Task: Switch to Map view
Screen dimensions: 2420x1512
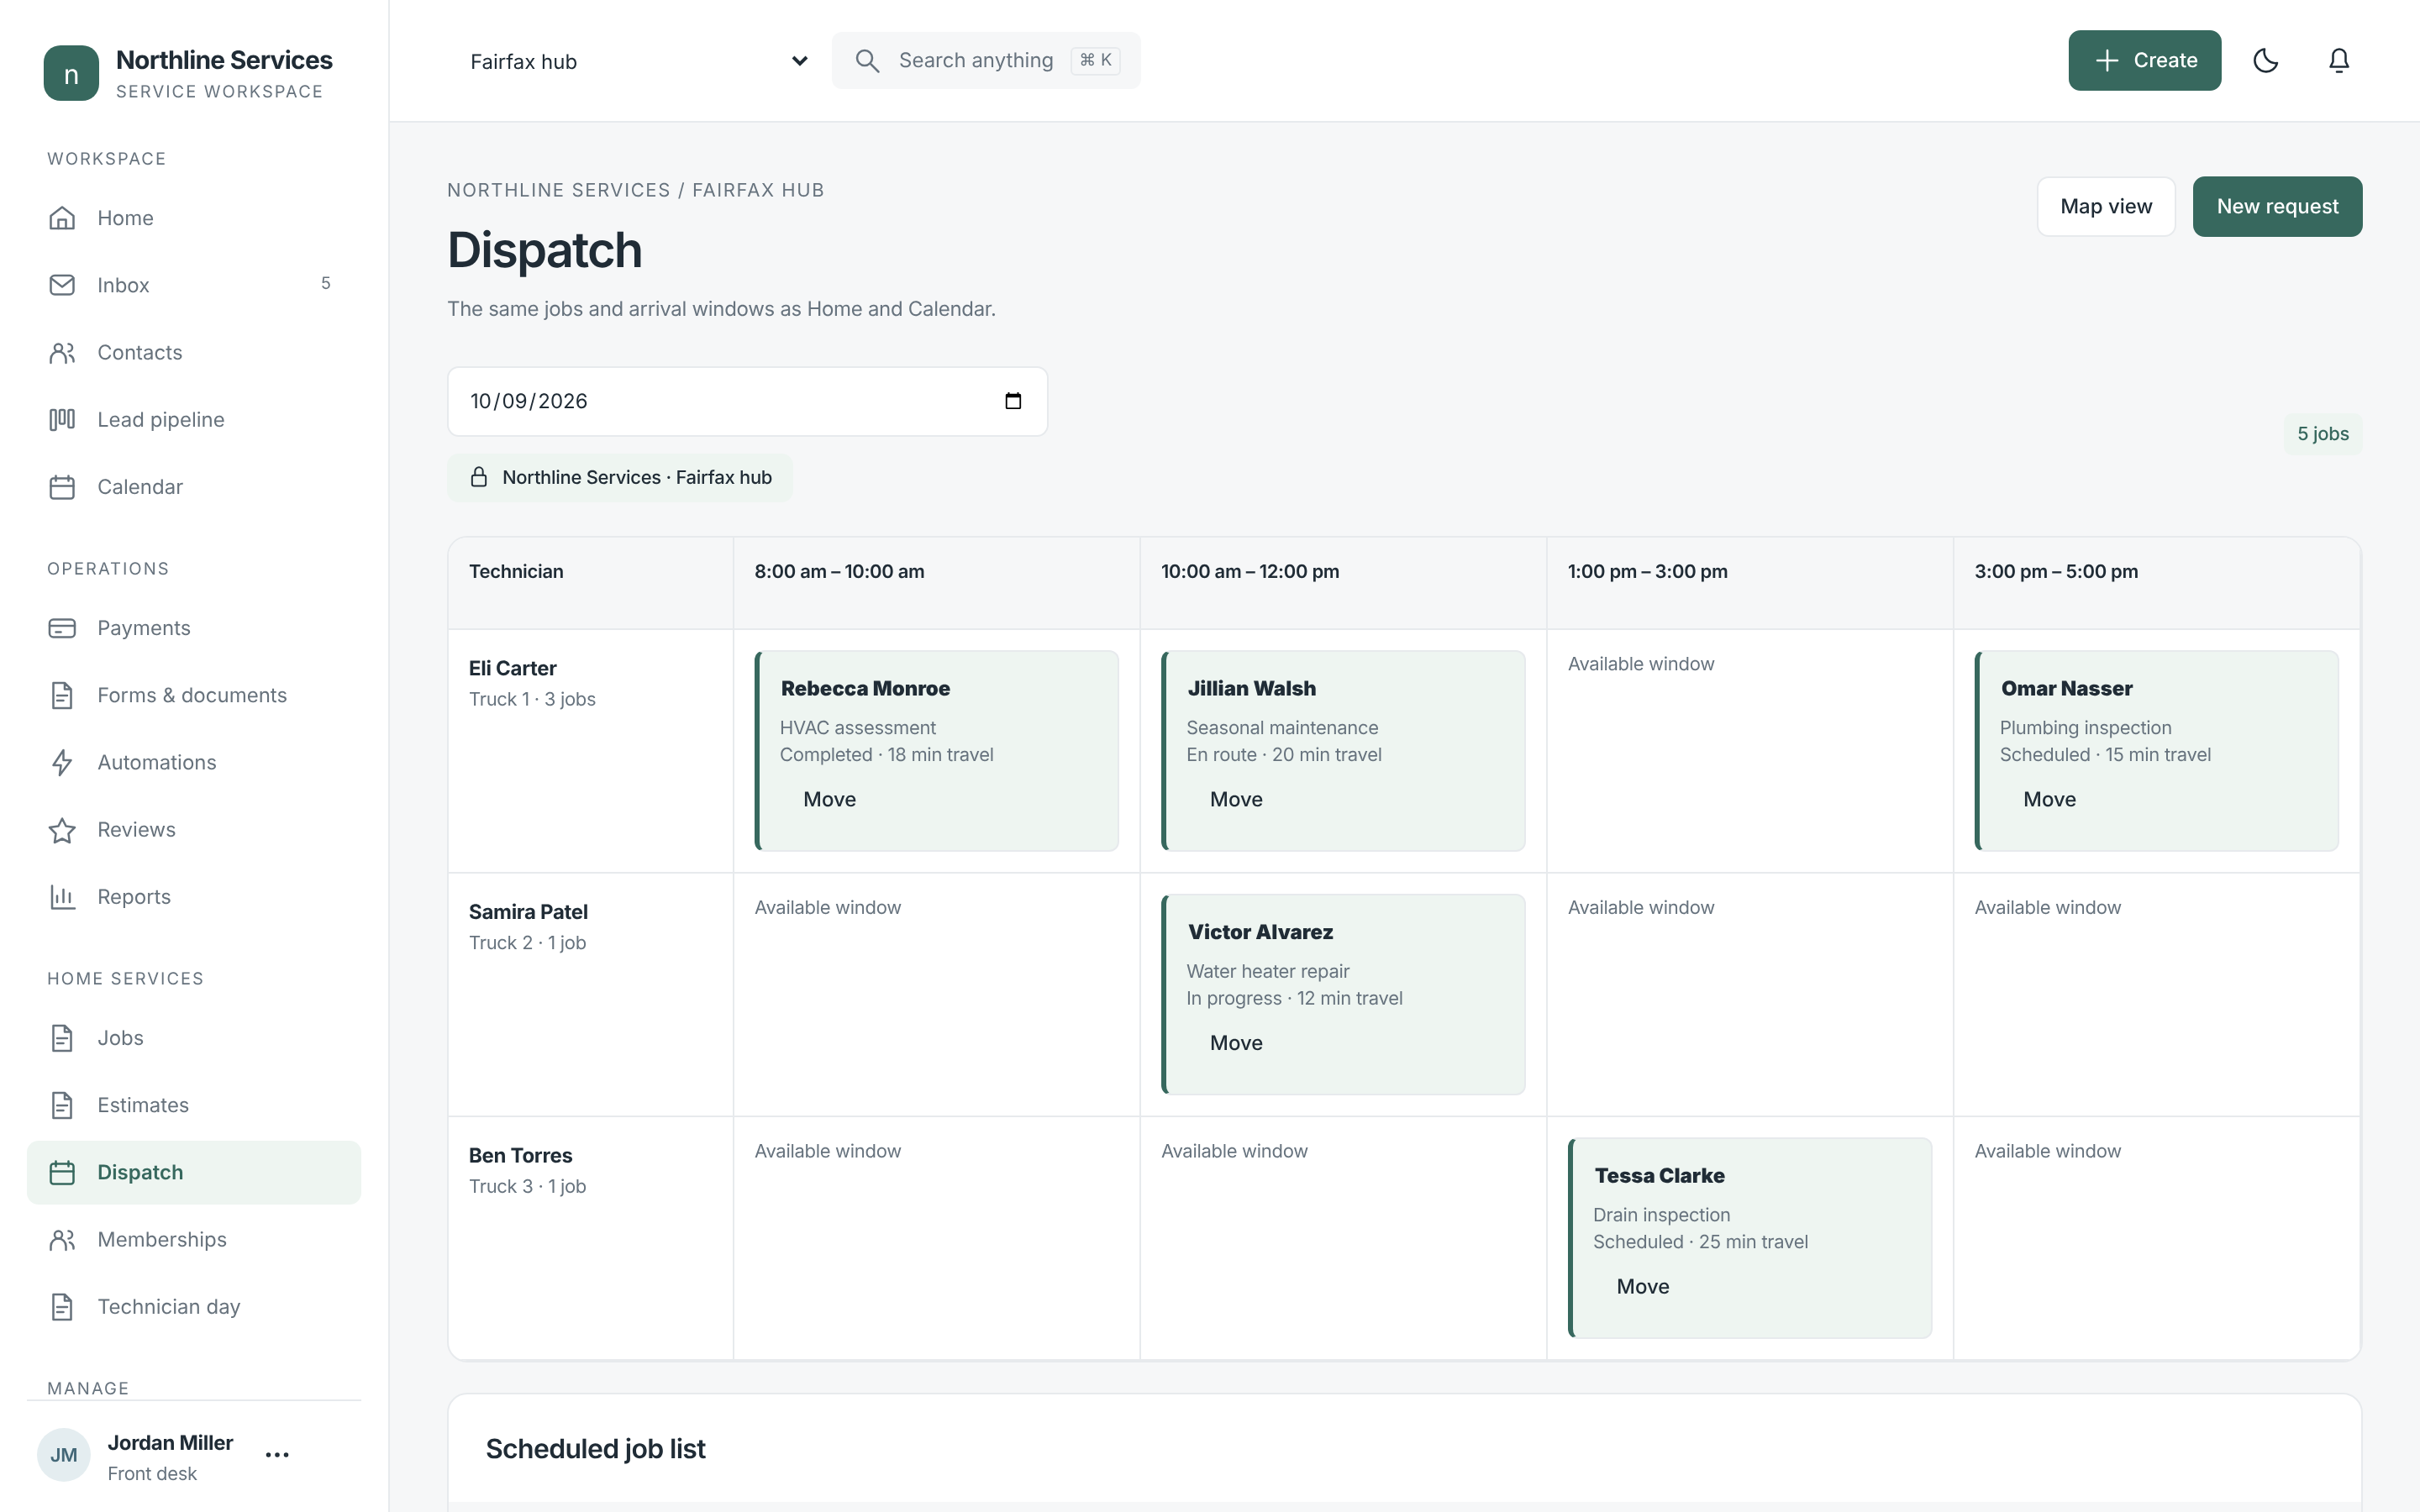Action: [x=2106, y=207]
